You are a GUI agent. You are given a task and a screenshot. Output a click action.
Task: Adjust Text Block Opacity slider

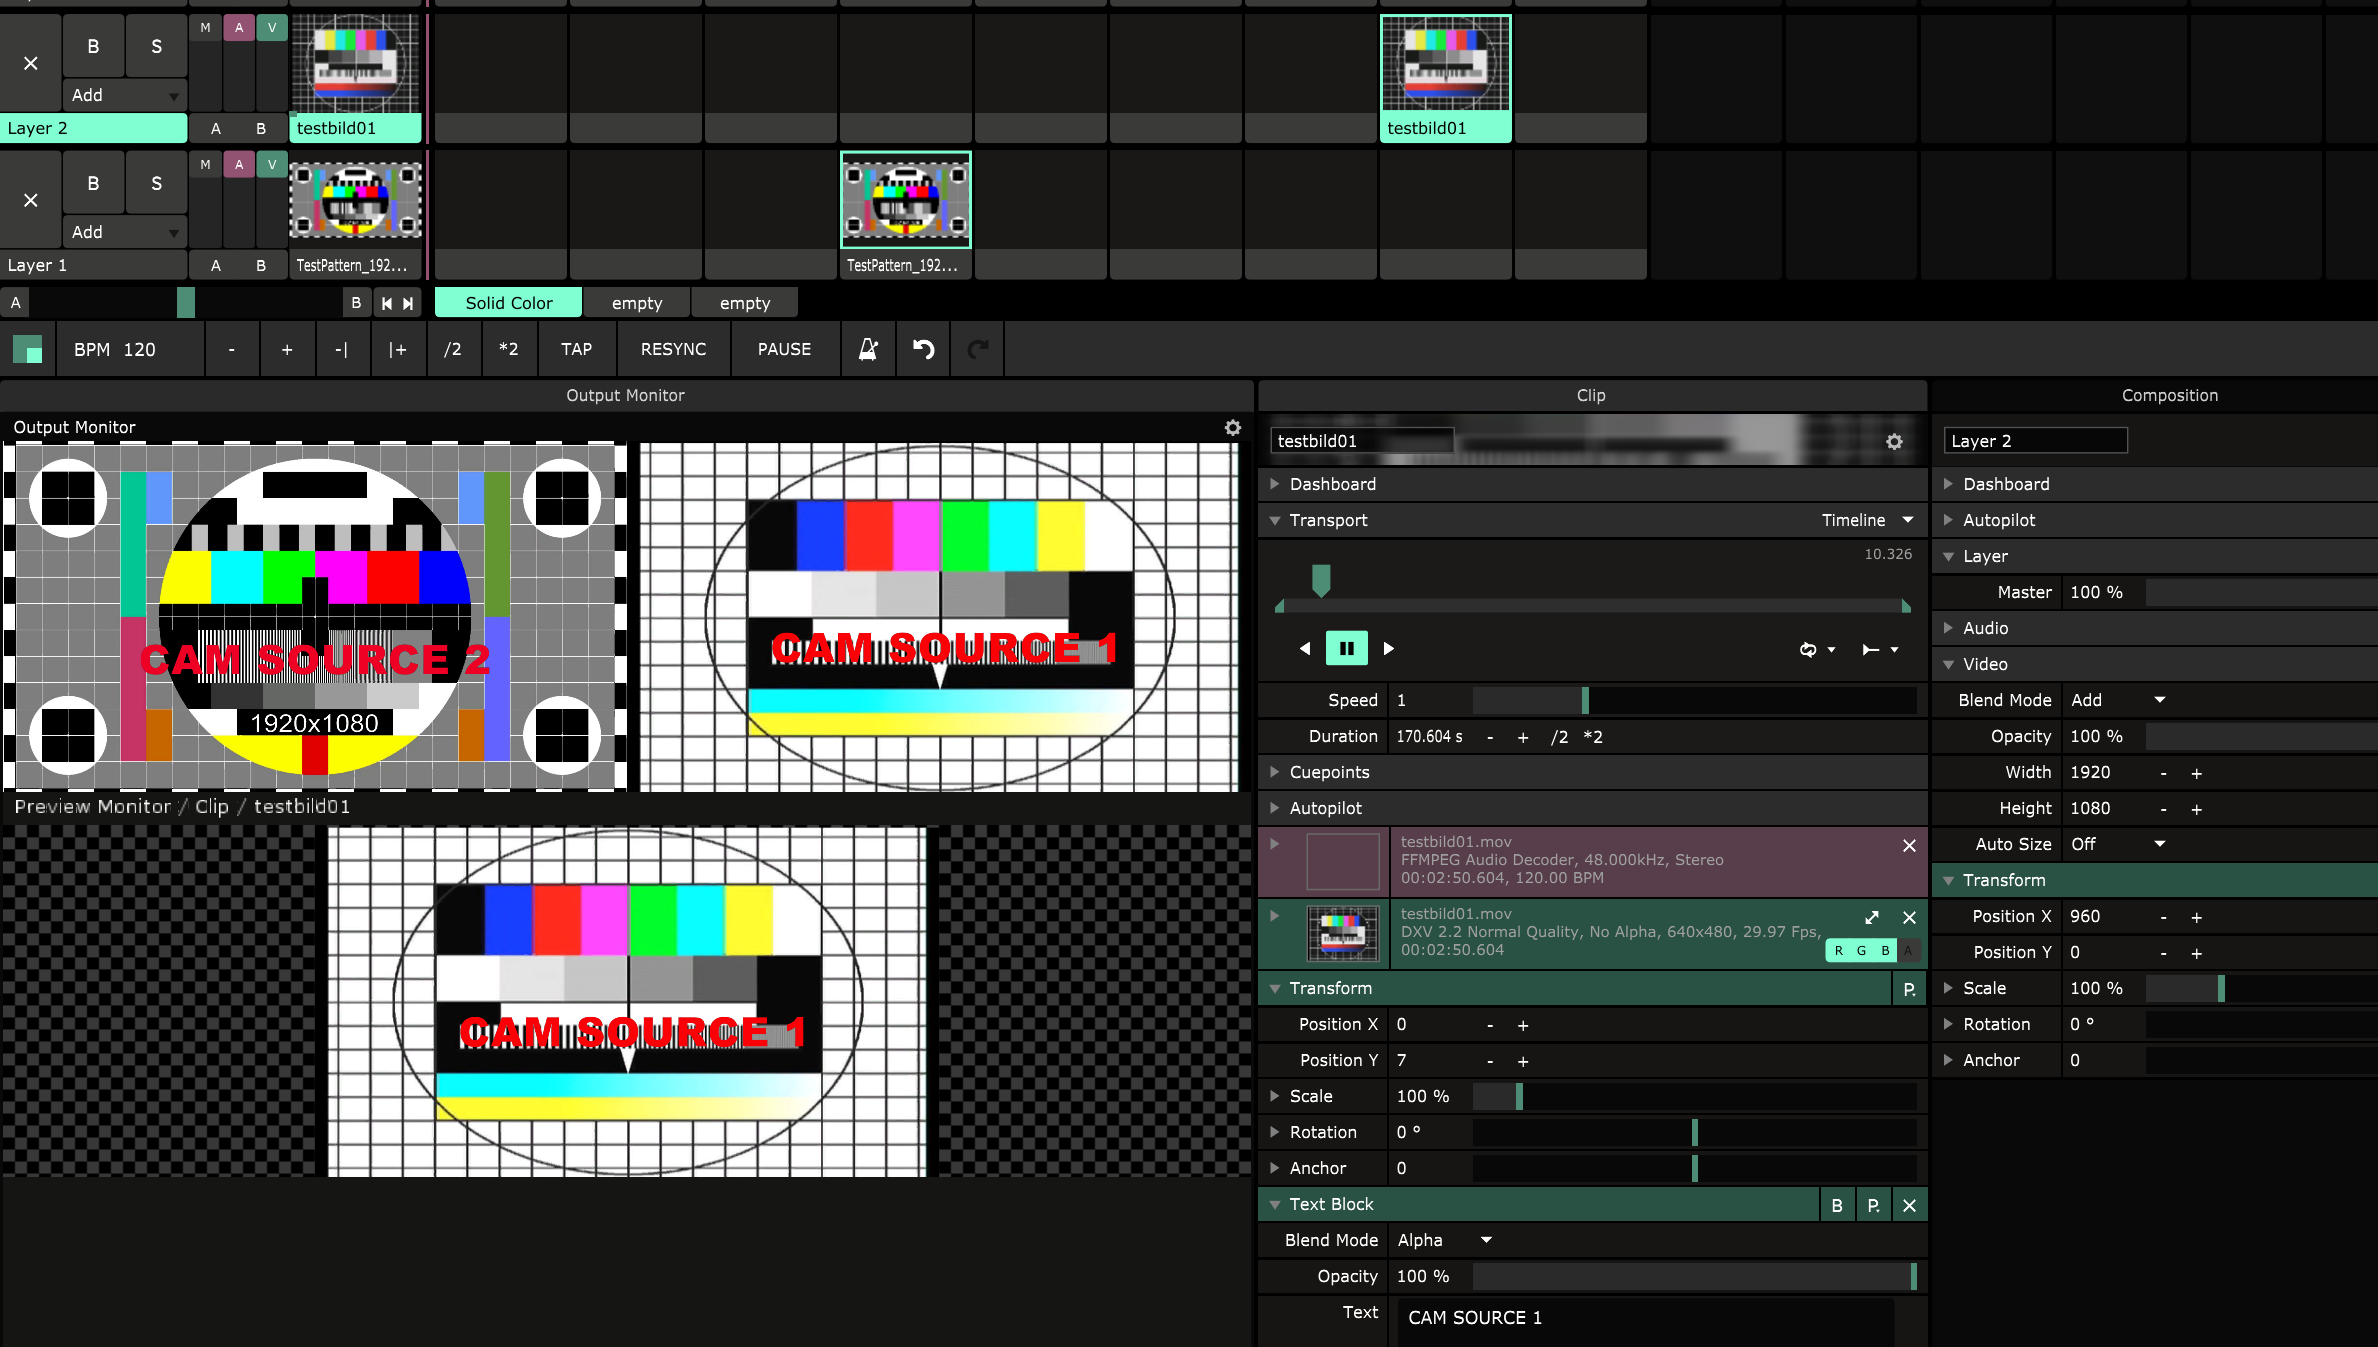(1693, 1276)
